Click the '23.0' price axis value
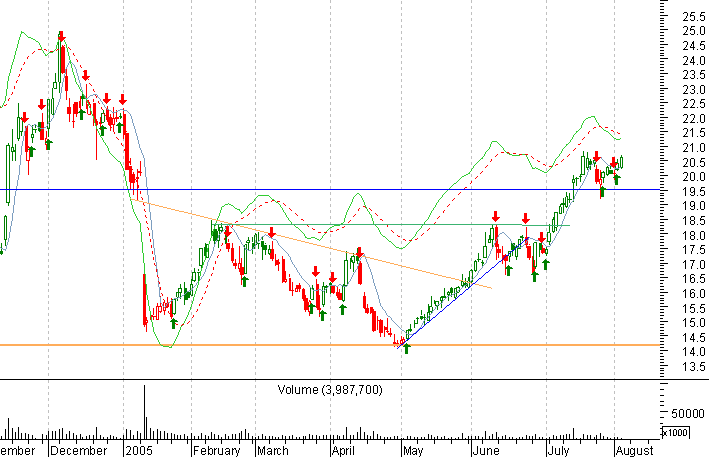 click(x=693, y=90)
